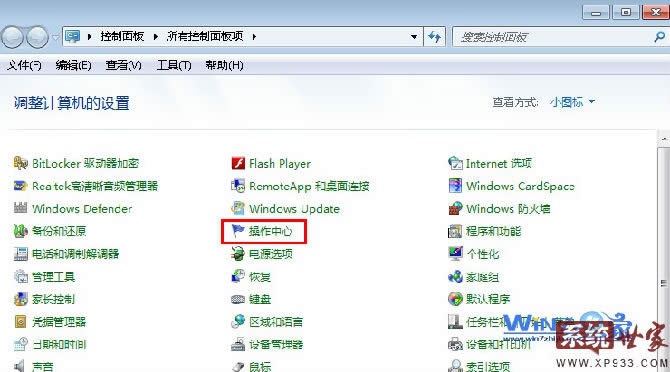The width and height of the screenshot is (670, 372).
Task: Click the Back navigation button
Action: (12, 37)
